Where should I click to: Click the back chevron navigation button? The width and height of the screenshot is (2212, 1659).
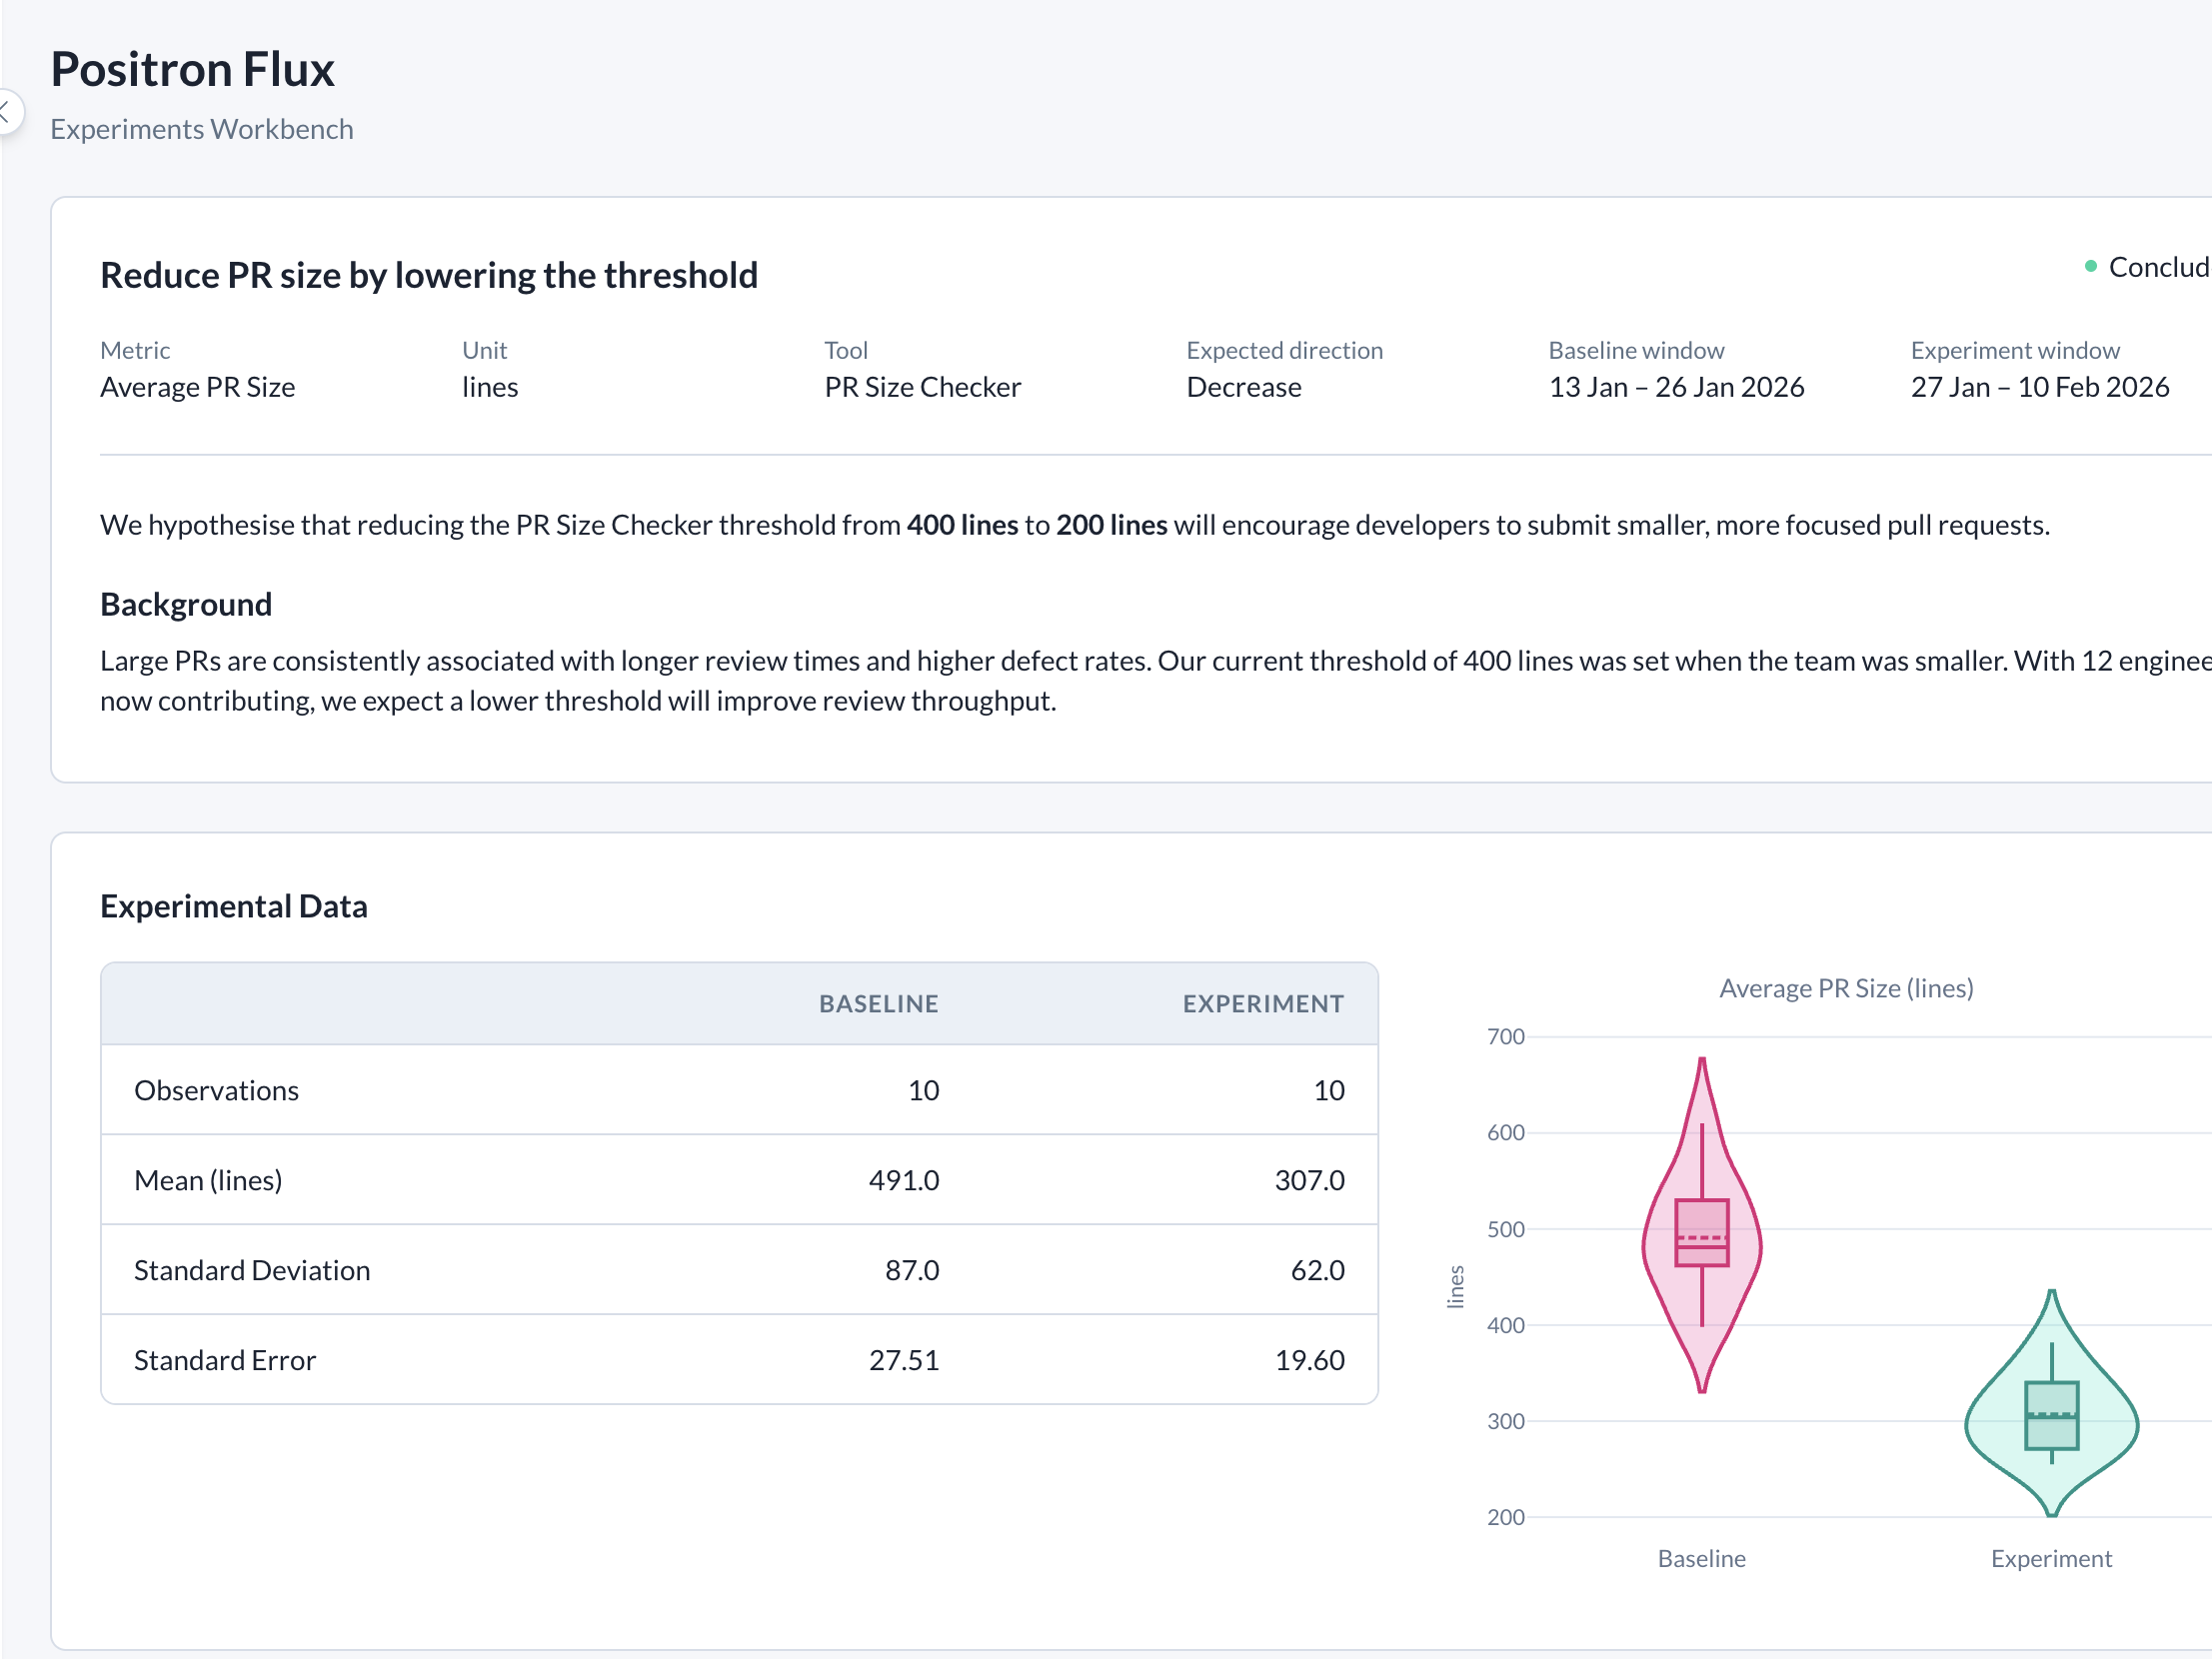pyautogui.click(x=8, y=112)
